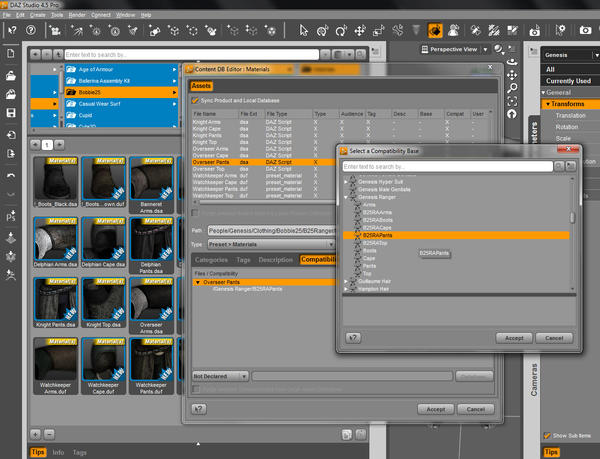
Task: Click Accept in Select a Compatibility Base
Action: [514, 338]
